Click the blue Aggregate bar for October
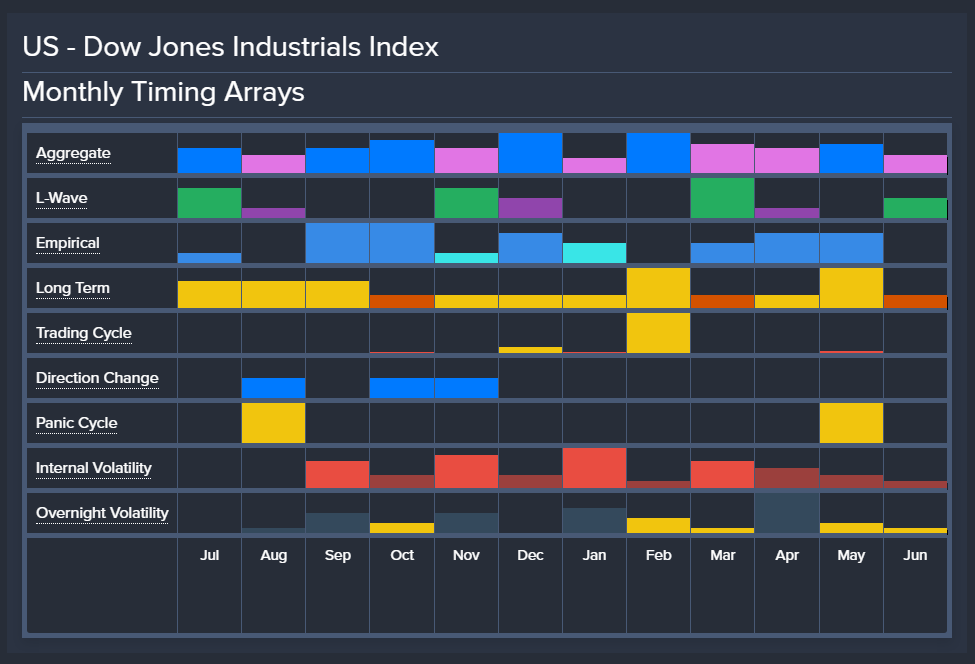975x664 pixels. pos(402,157)
